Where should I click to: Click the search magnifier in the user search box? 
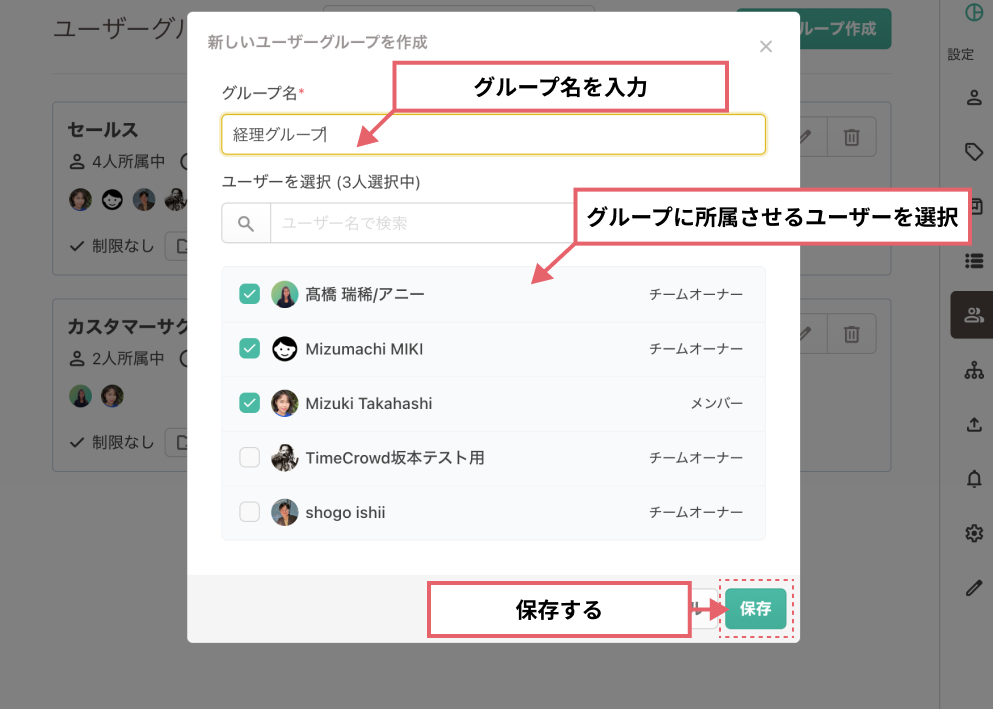coord(243,222)
